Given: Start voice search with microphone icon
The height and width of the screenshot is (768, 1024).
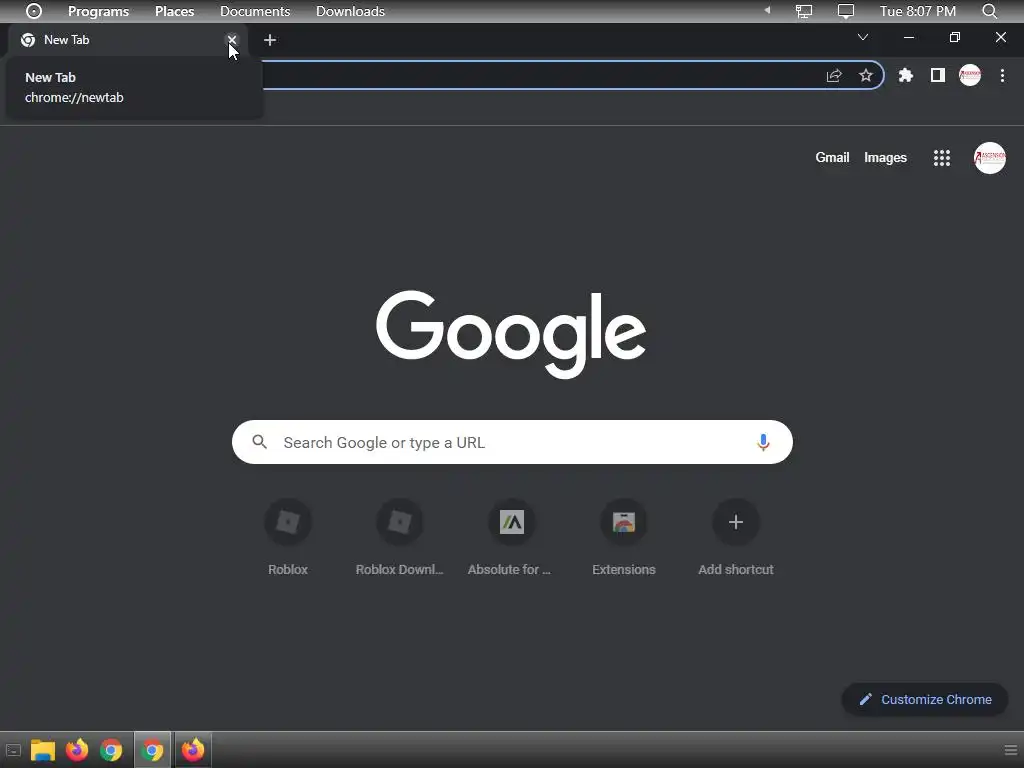Looking at the screenshot, I should 763,442.
